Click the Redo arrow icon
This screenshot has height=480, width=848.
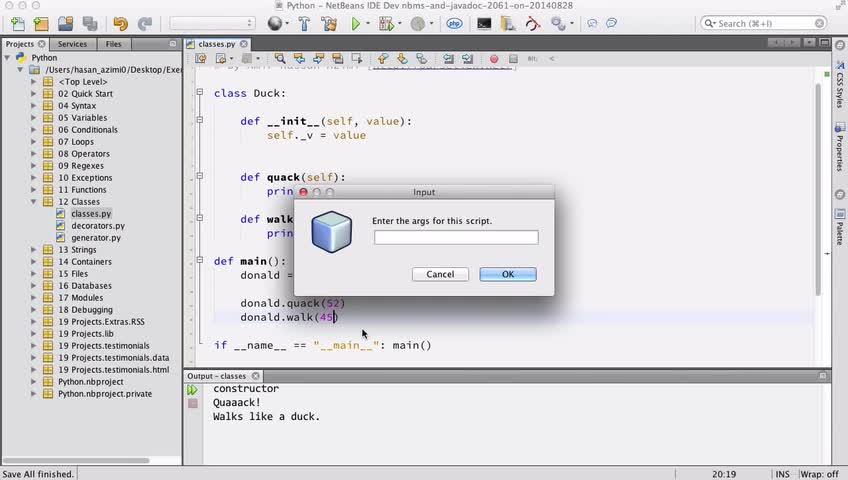coord(144,23)
